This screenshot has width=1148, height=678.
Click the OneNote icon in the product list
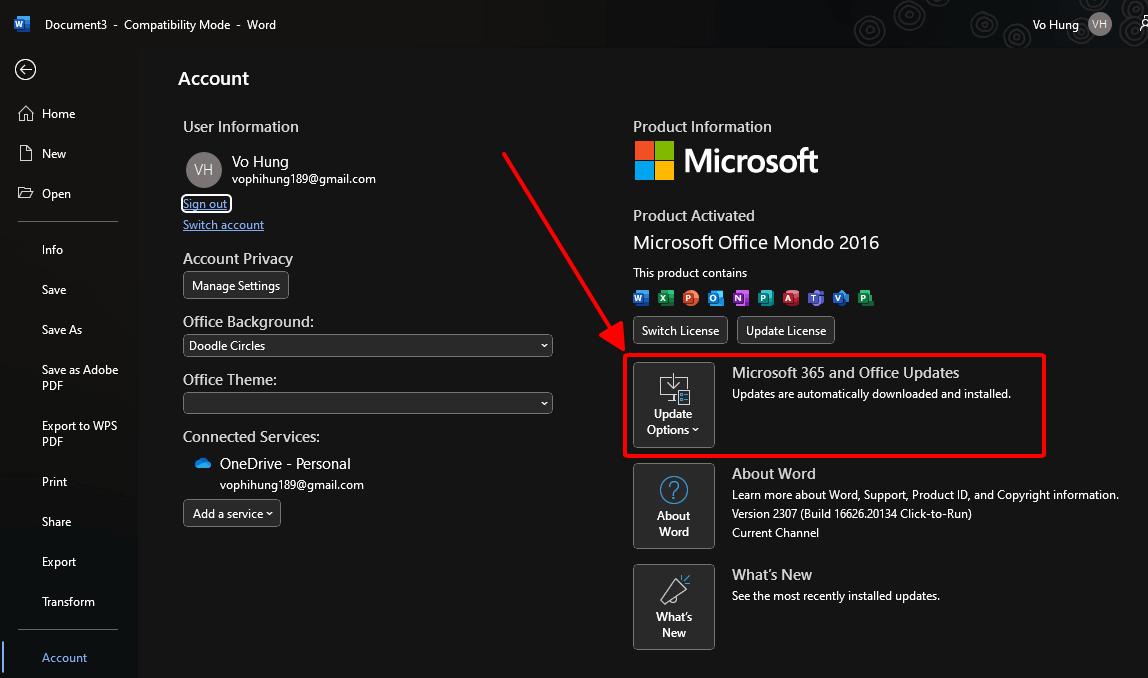tap(740, 297)
